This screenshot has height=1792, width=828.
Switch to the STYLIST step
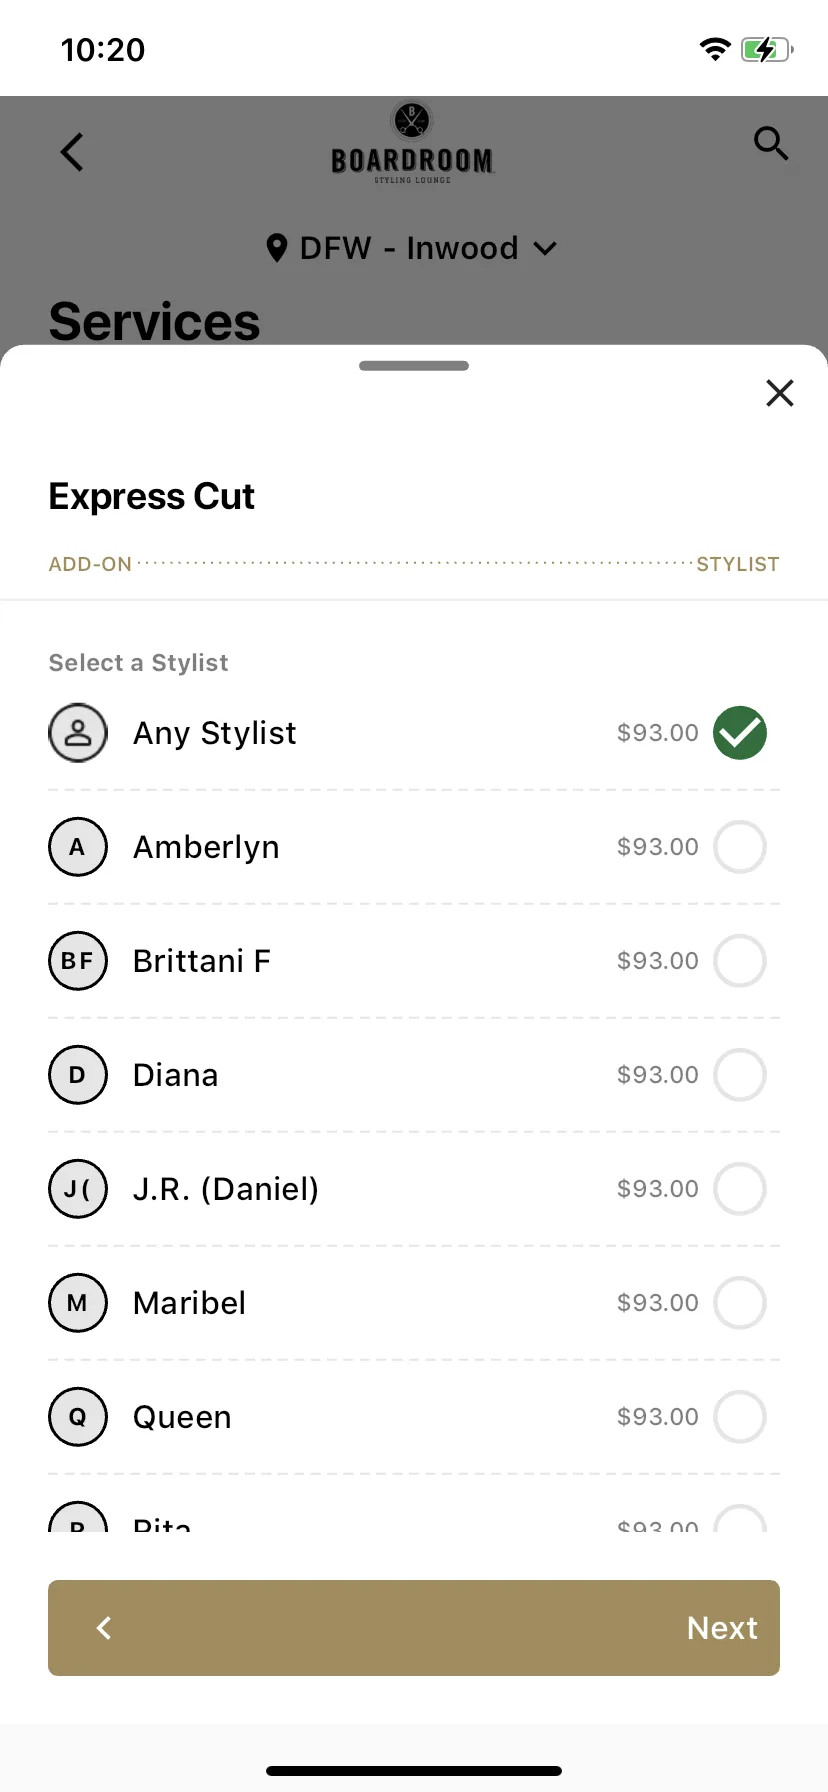tap(738, 564)
